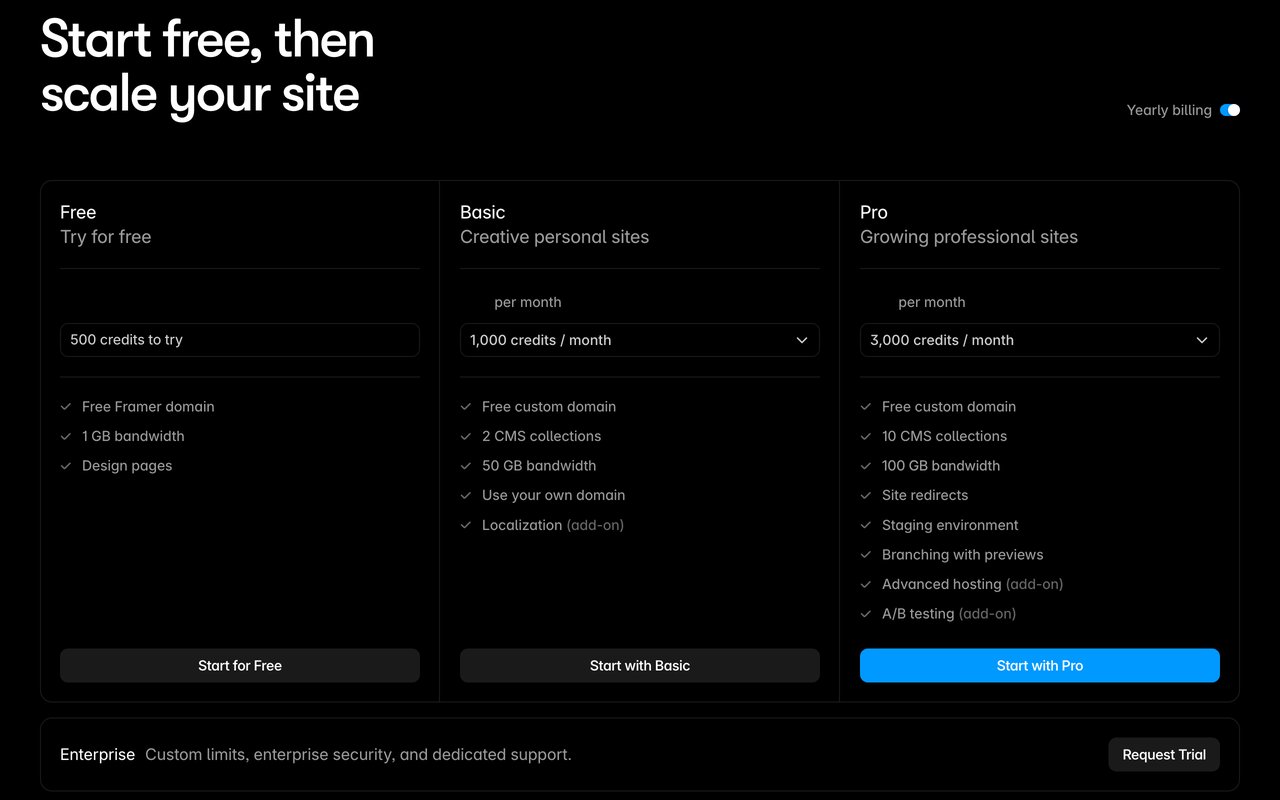Click the Yearly billing label text

pyautogui.click(x=1169, y=110)
